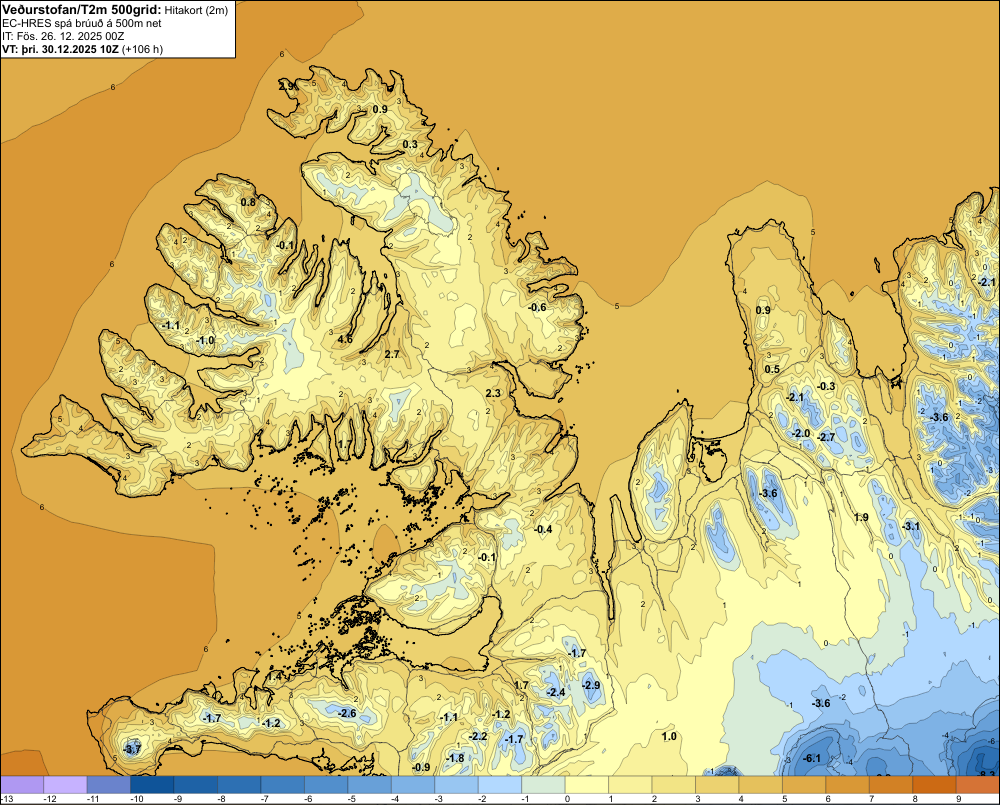This screenshot has width=1000, height=805.
Task: Click the '-13' legend label
Action: point(8,799)
